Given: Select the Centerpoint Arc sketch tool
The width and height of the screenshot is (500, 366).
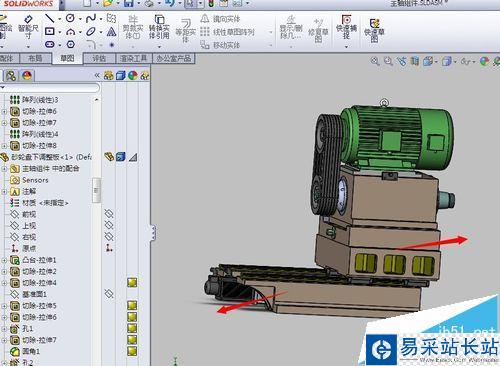Looking at the screenshot, I should coord(70,32).
